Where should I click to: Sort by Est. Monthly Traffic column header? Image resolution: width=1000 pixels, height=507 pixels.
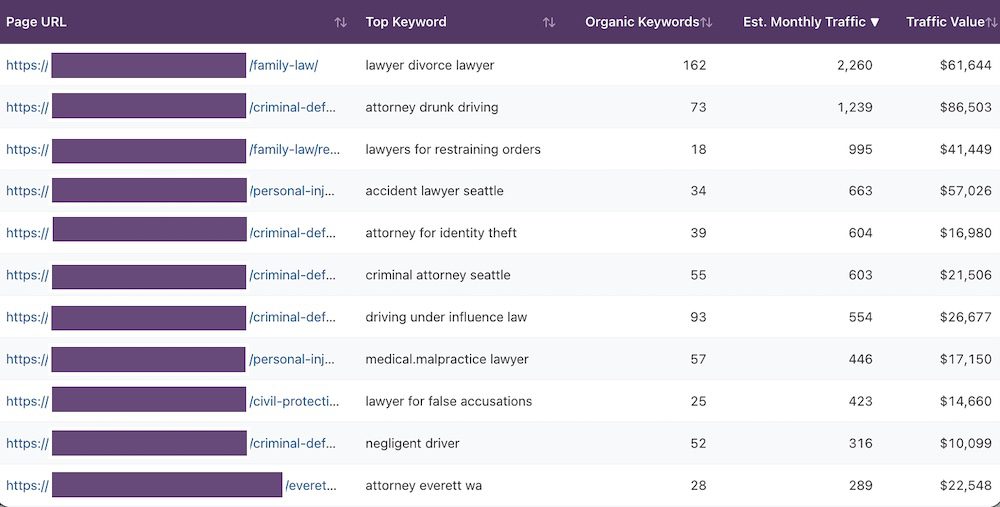click(x=811, y=22)
